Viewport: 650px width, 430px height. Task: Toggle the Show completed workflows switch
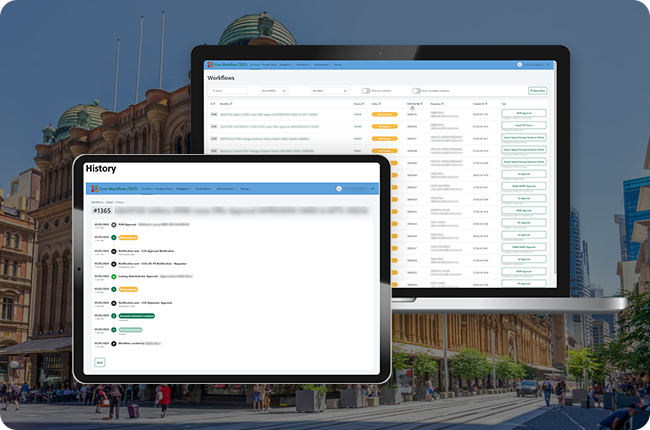tap(416, 91)
